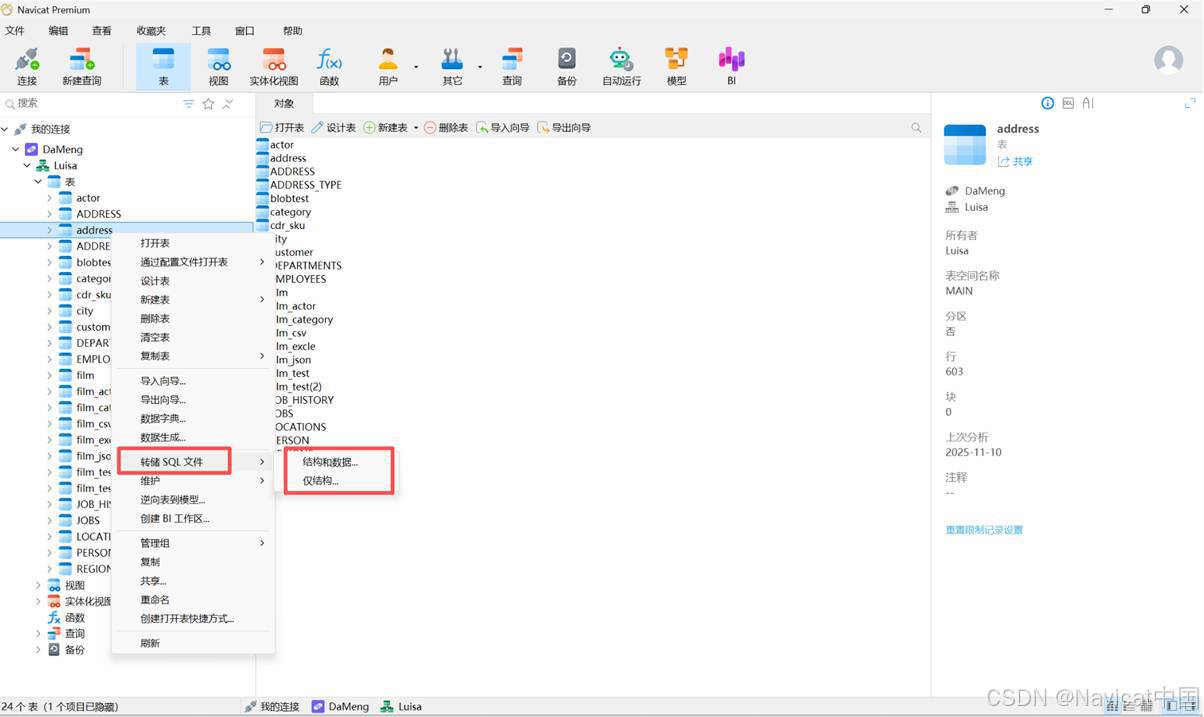Click the 其它 (Others) toolbar icon

(x=453, y=67)
